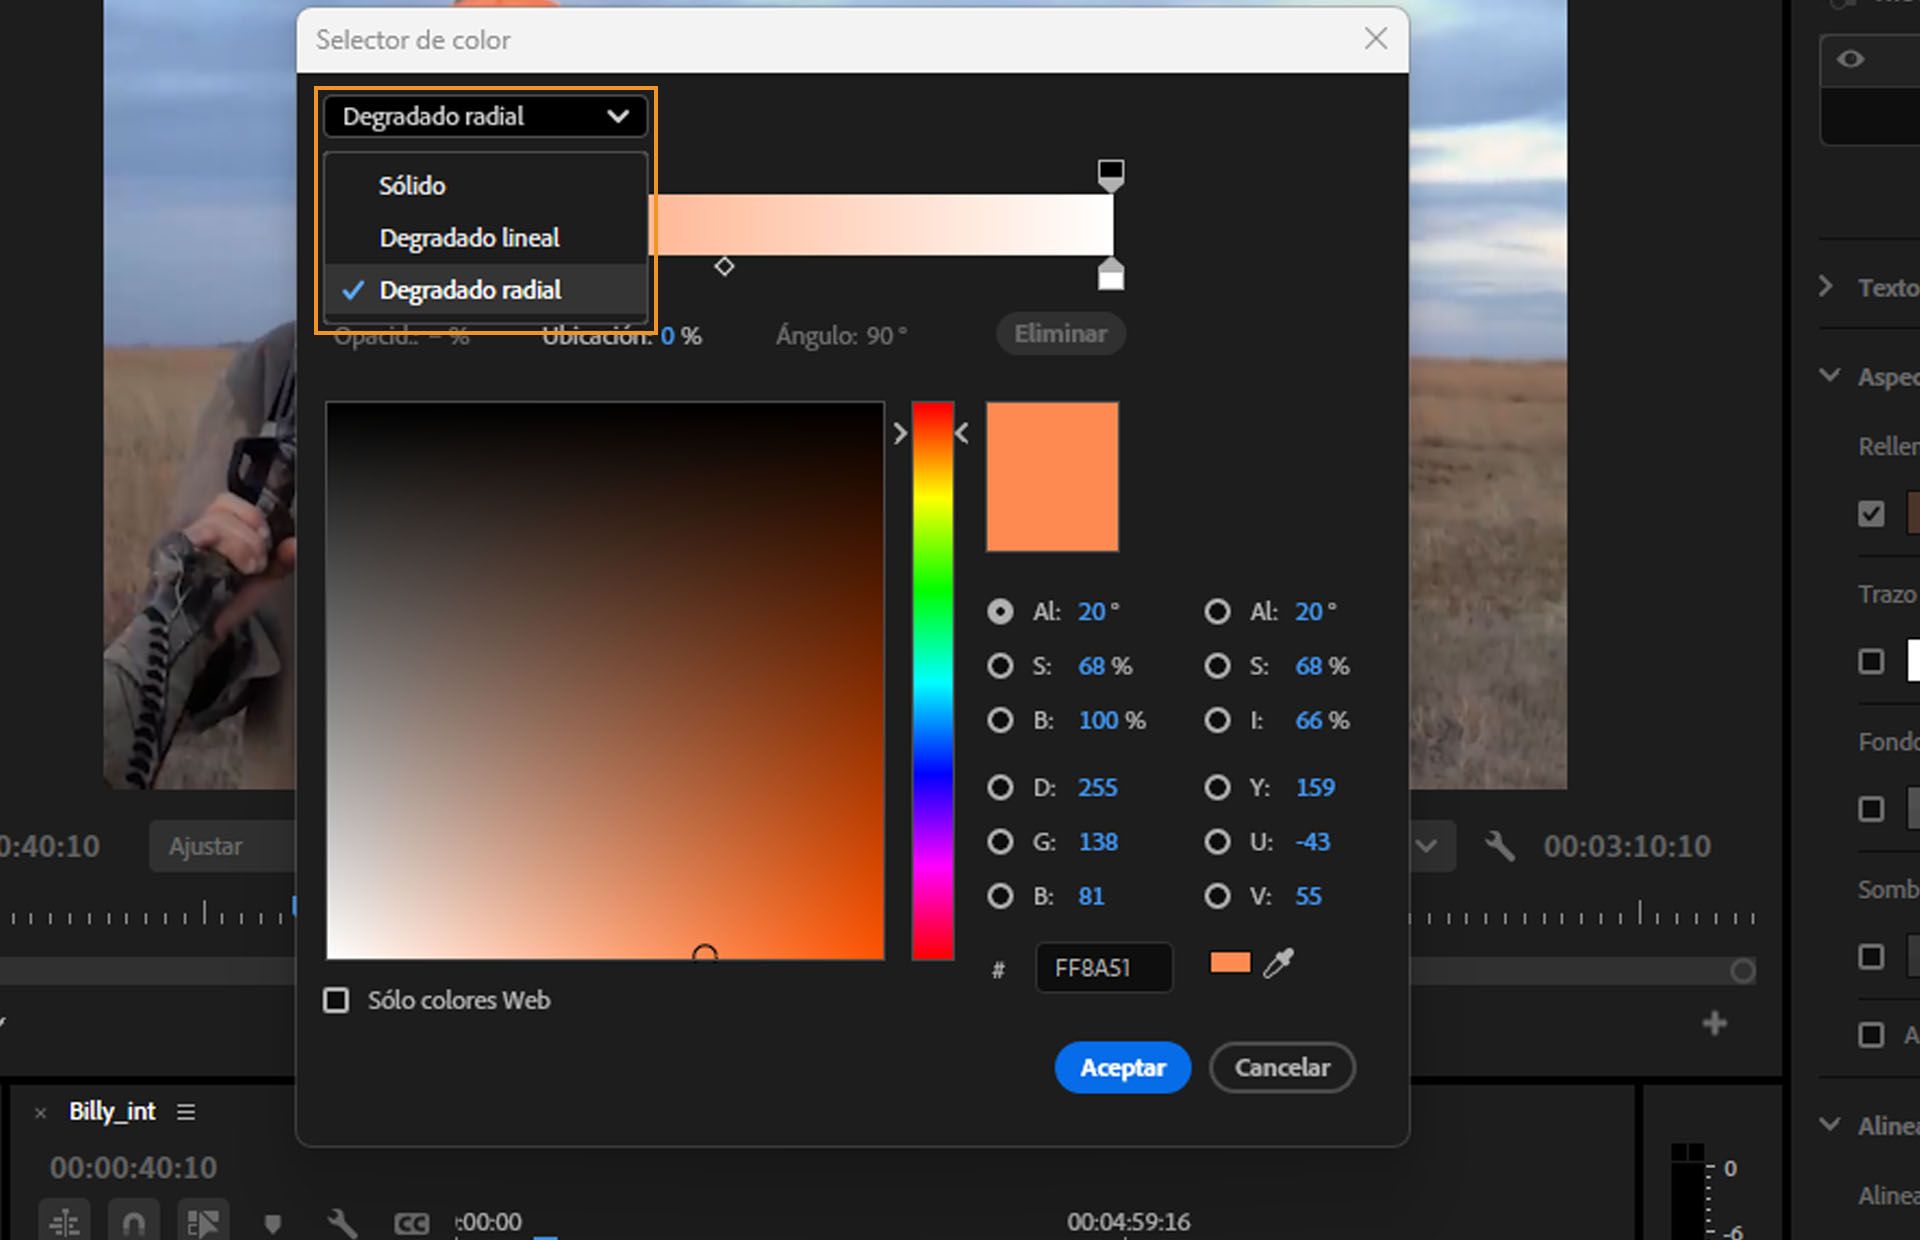Choose Degradado lineal option
Viewport: 1920px width, 1240px height.
(469, 238)
